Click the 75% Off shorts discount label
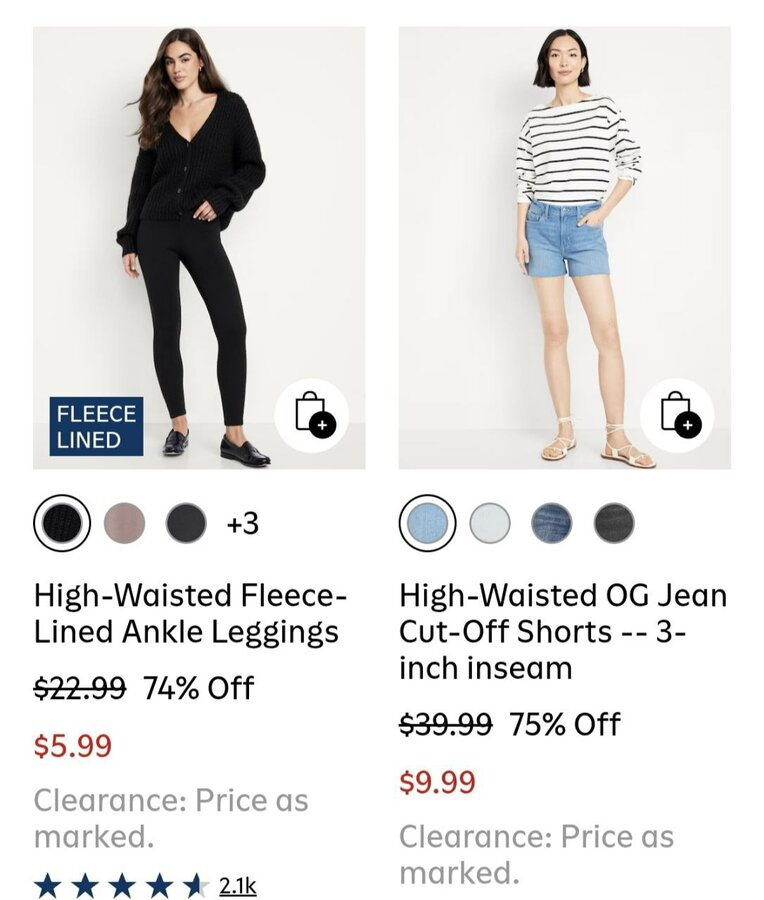The image size is (764, 900). (565, 724)
